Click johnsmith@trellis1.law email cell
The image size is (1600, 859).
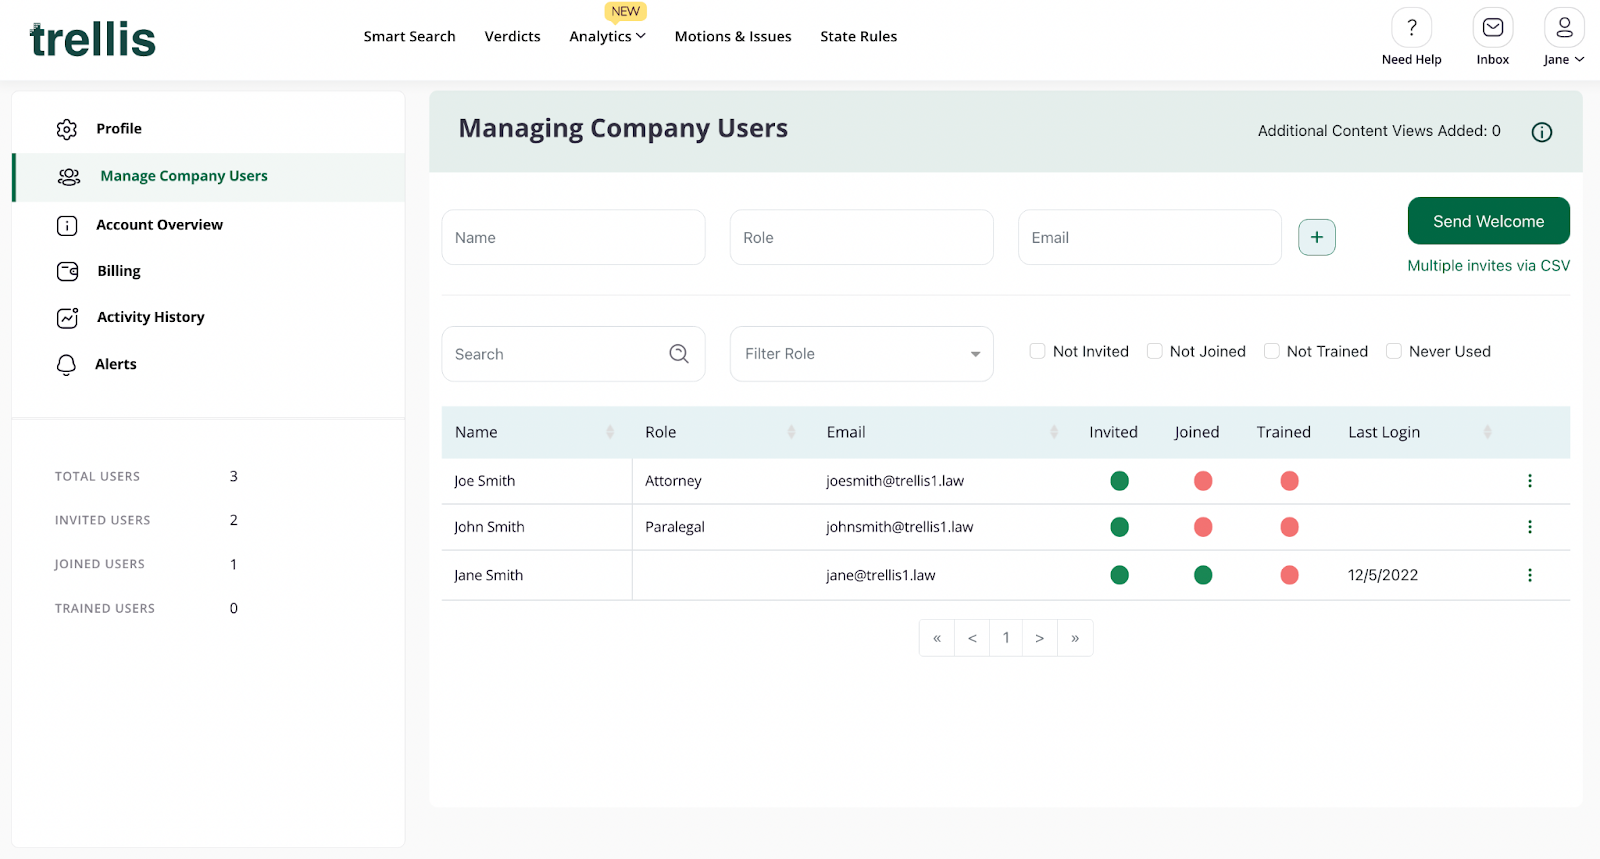[x=899, y=527]
